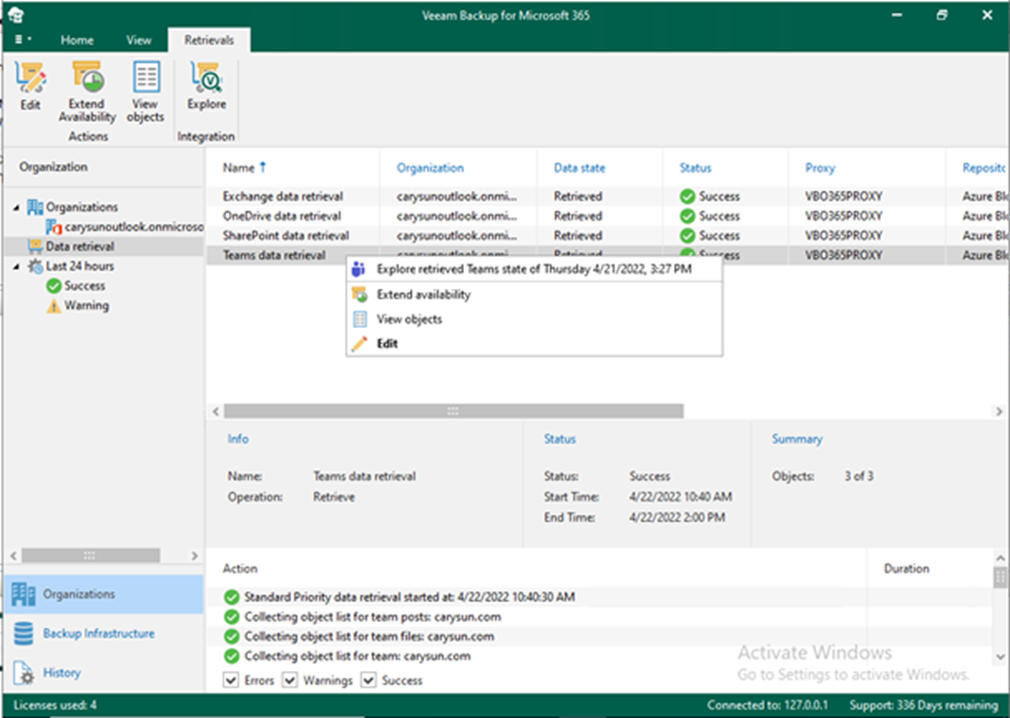Select Success filter under Last 24 hours

point(84,285)
